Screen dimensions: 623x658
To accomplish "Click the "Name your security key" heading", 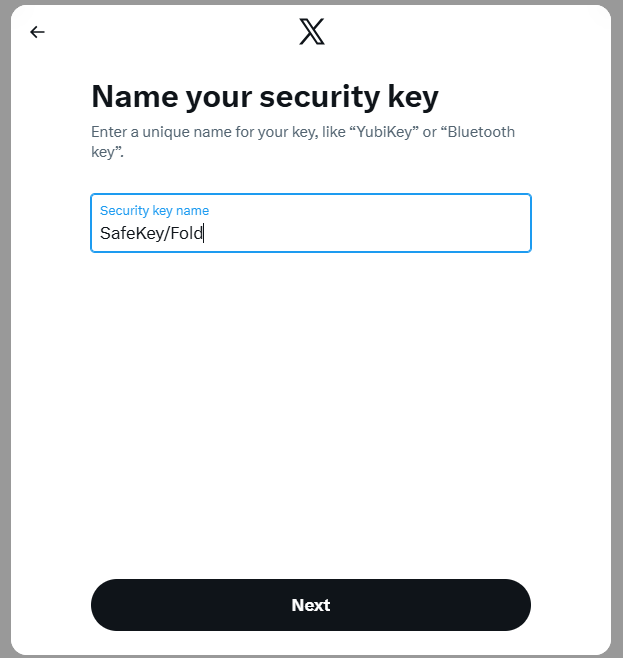I will [265, 97].
